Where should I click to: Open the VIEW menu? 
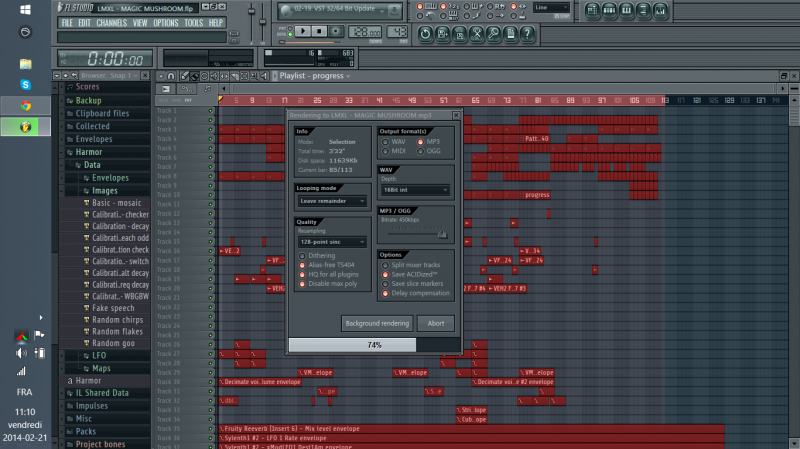140,23
